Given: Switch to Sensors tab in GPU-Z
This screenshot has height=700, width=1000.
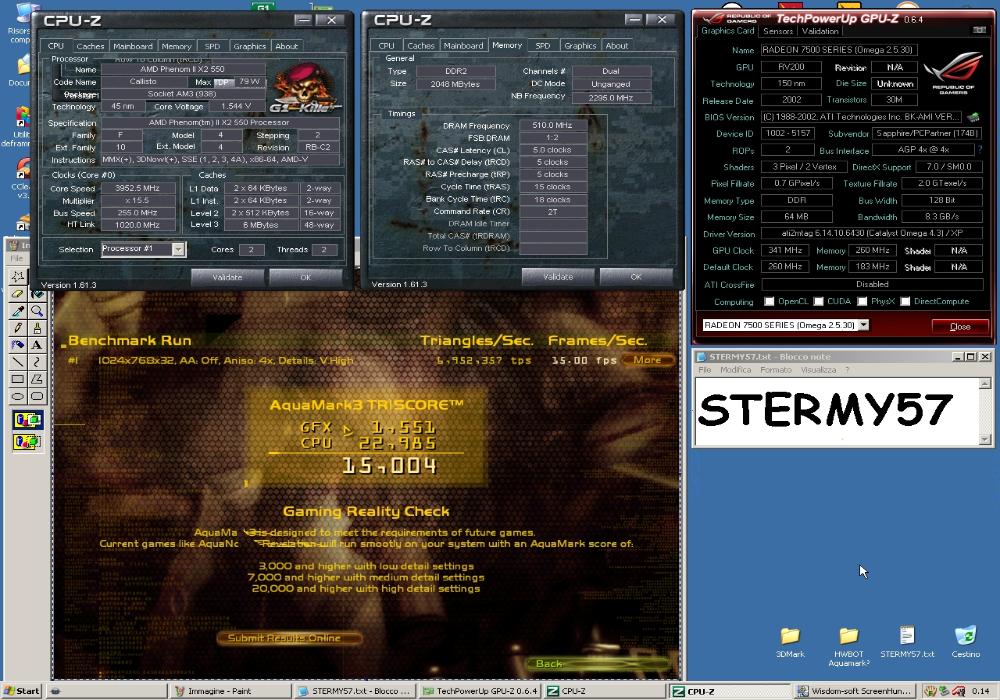Looking at the screenshot, I should click(x=778, y=31).
